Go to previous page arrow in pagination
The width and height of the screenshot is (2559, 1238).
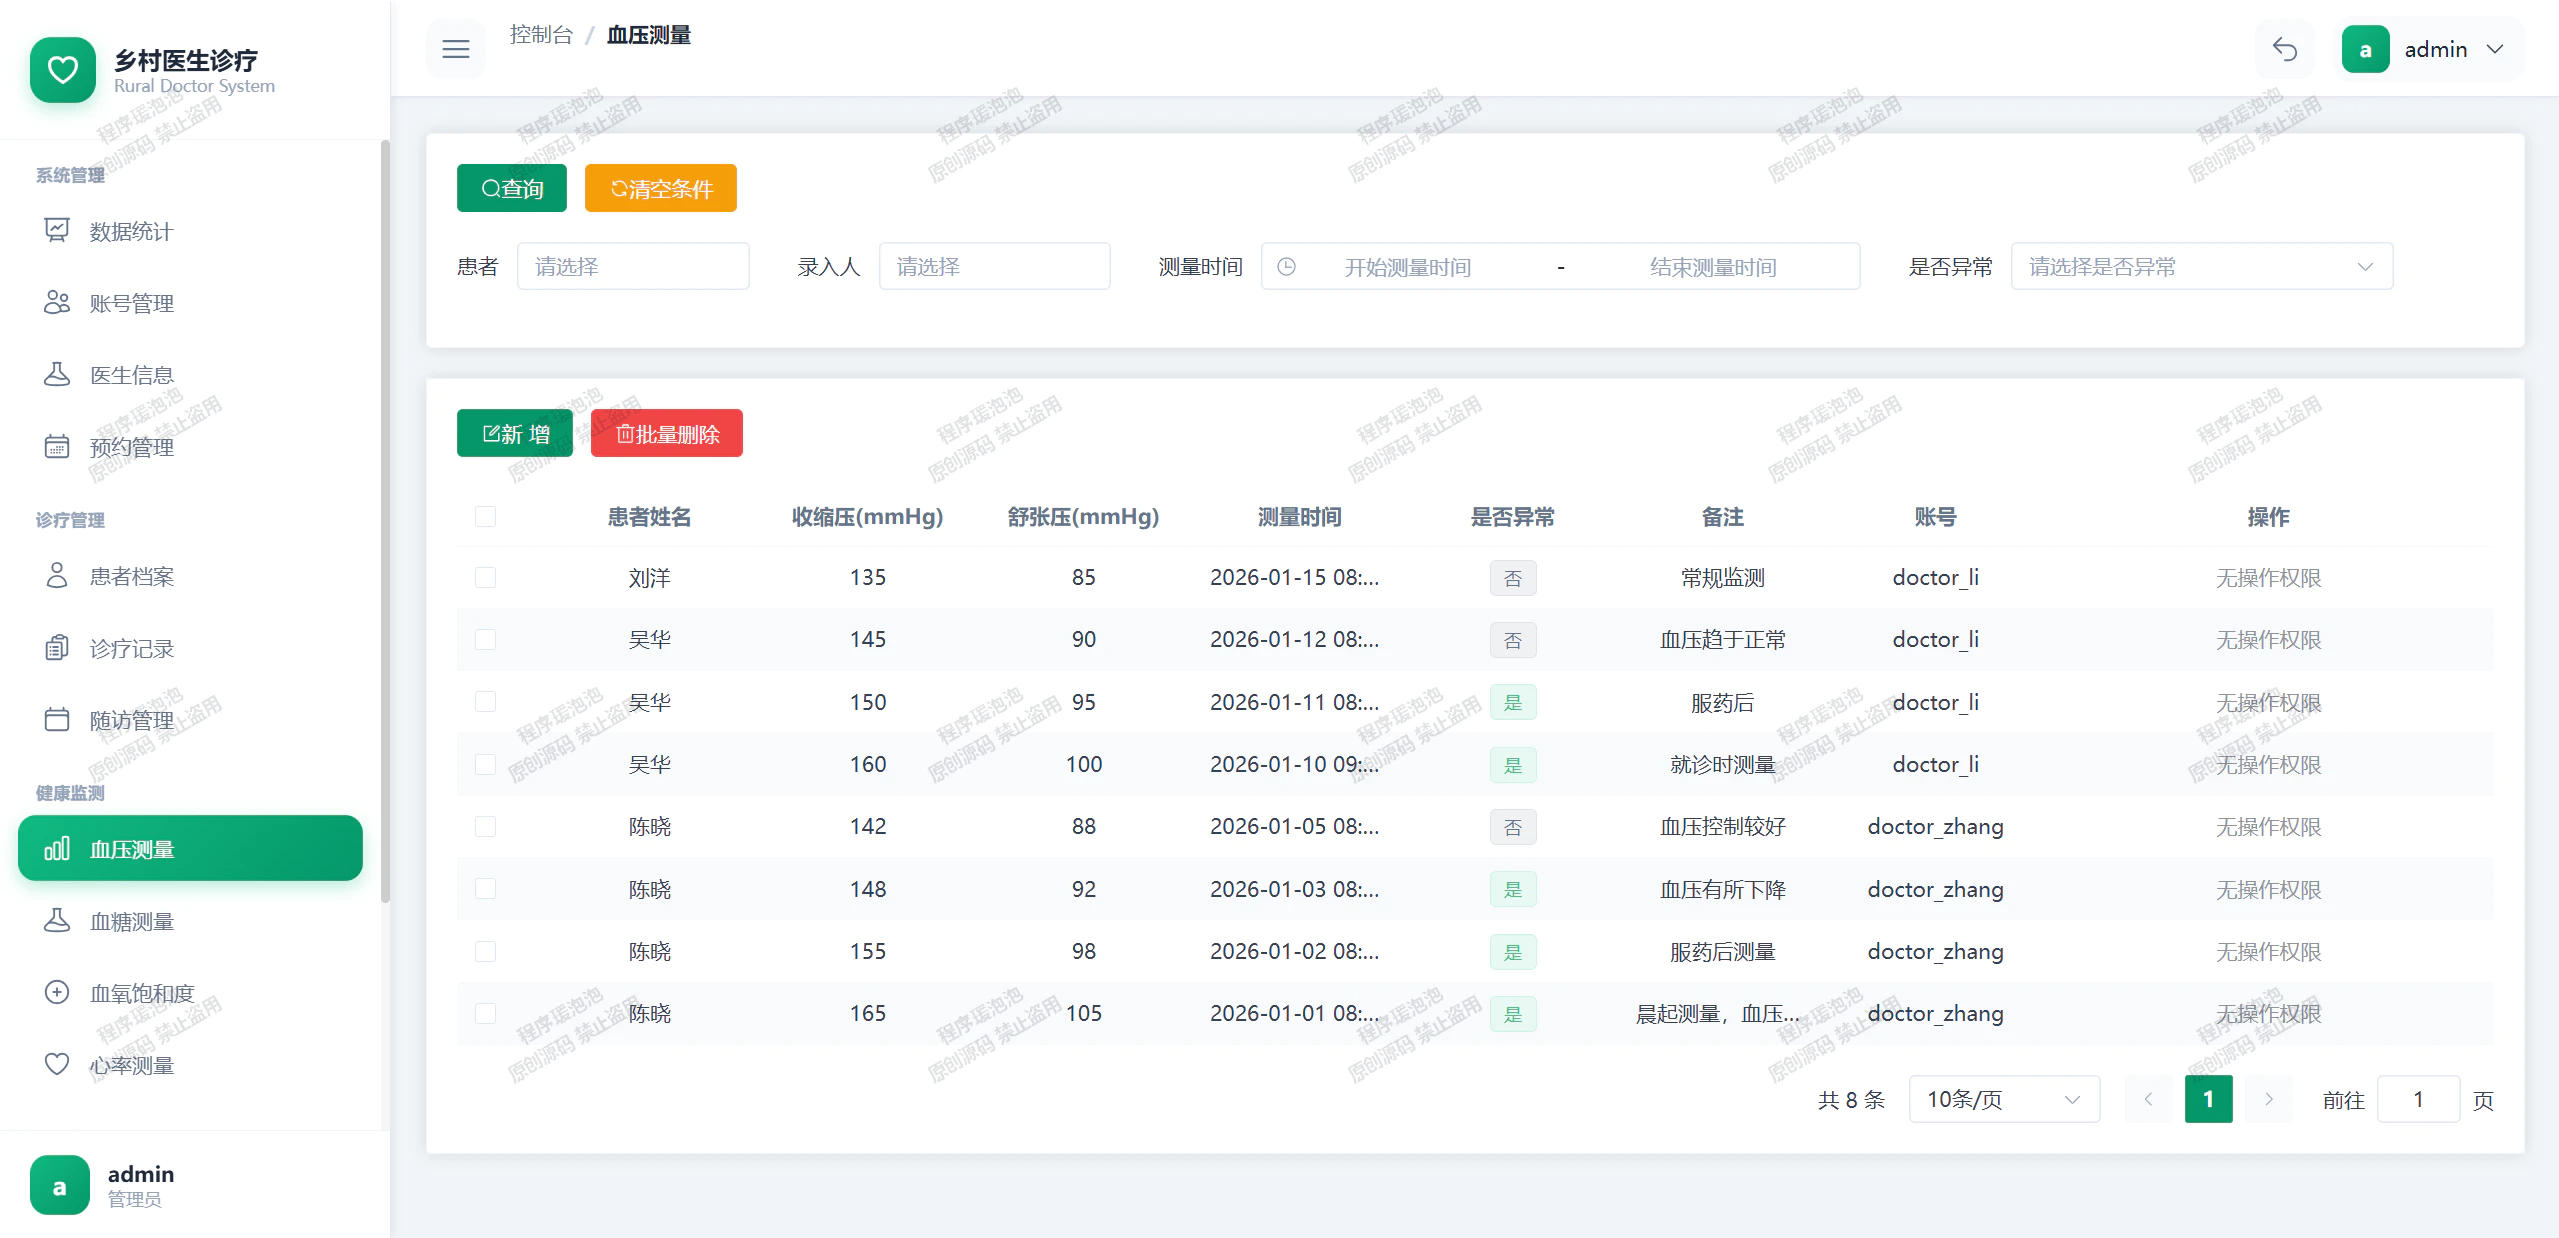[x=2148, y=1099]
